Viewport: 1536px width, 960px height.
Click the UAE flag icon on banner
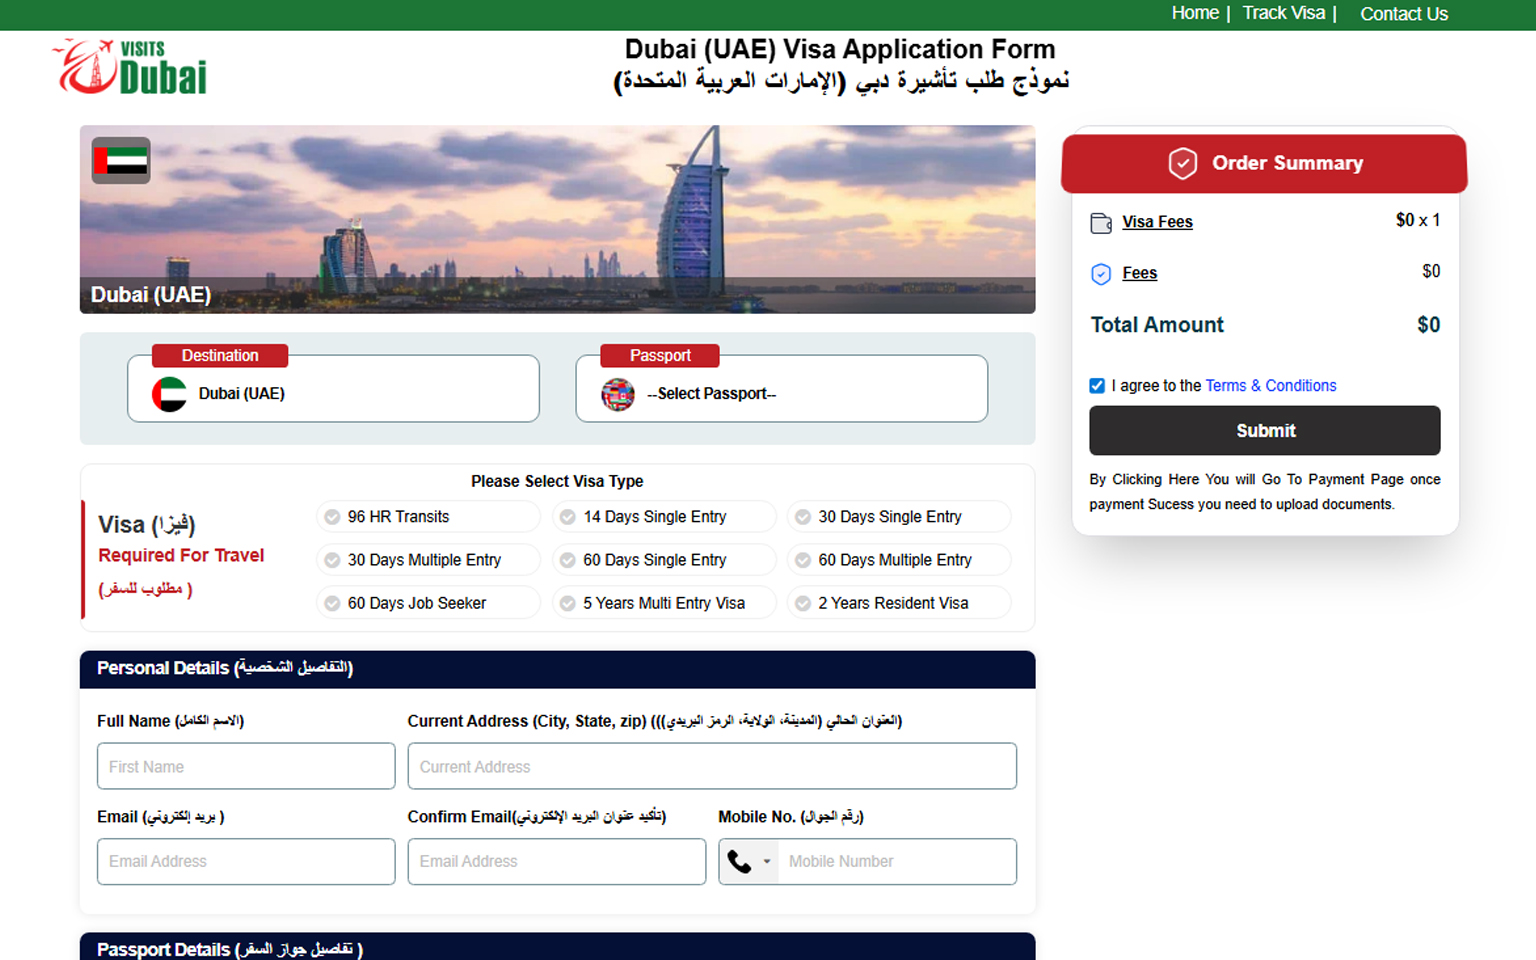click(121, 161)
